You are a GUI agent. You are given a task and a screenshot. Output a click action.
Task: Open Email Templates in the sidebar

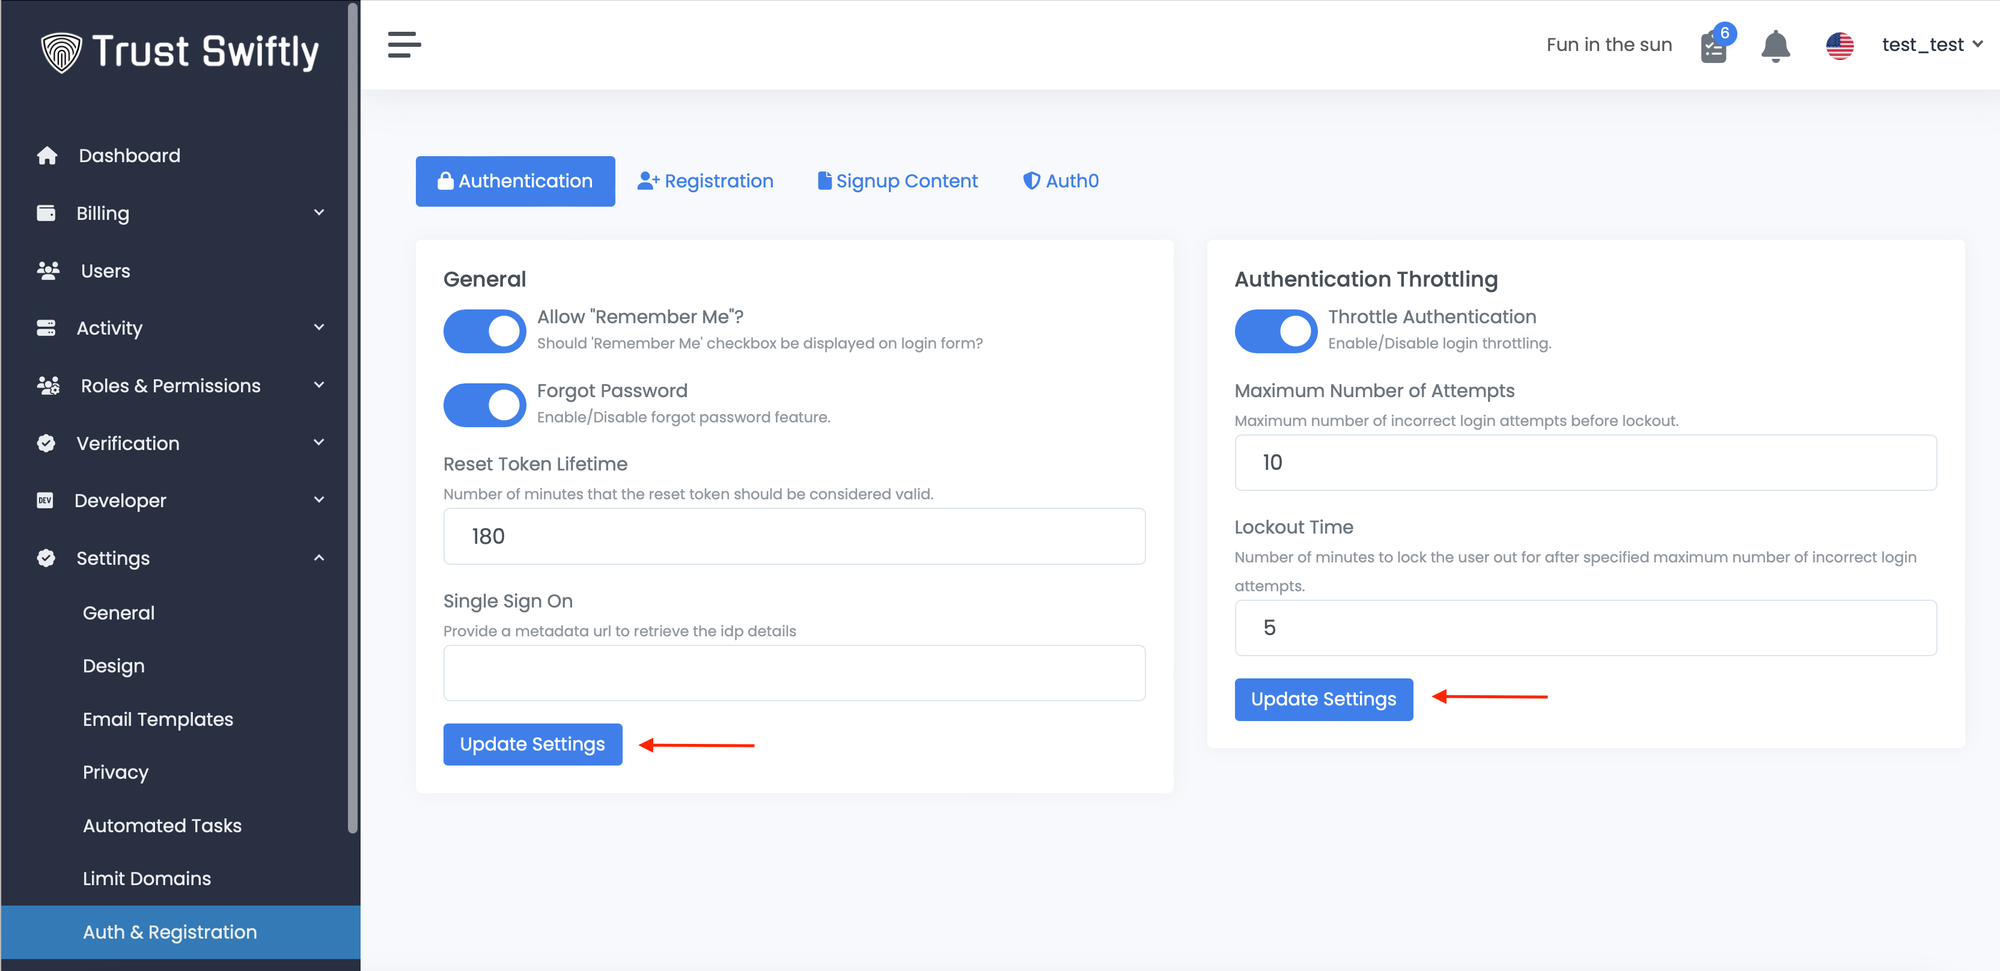point(158,719)
